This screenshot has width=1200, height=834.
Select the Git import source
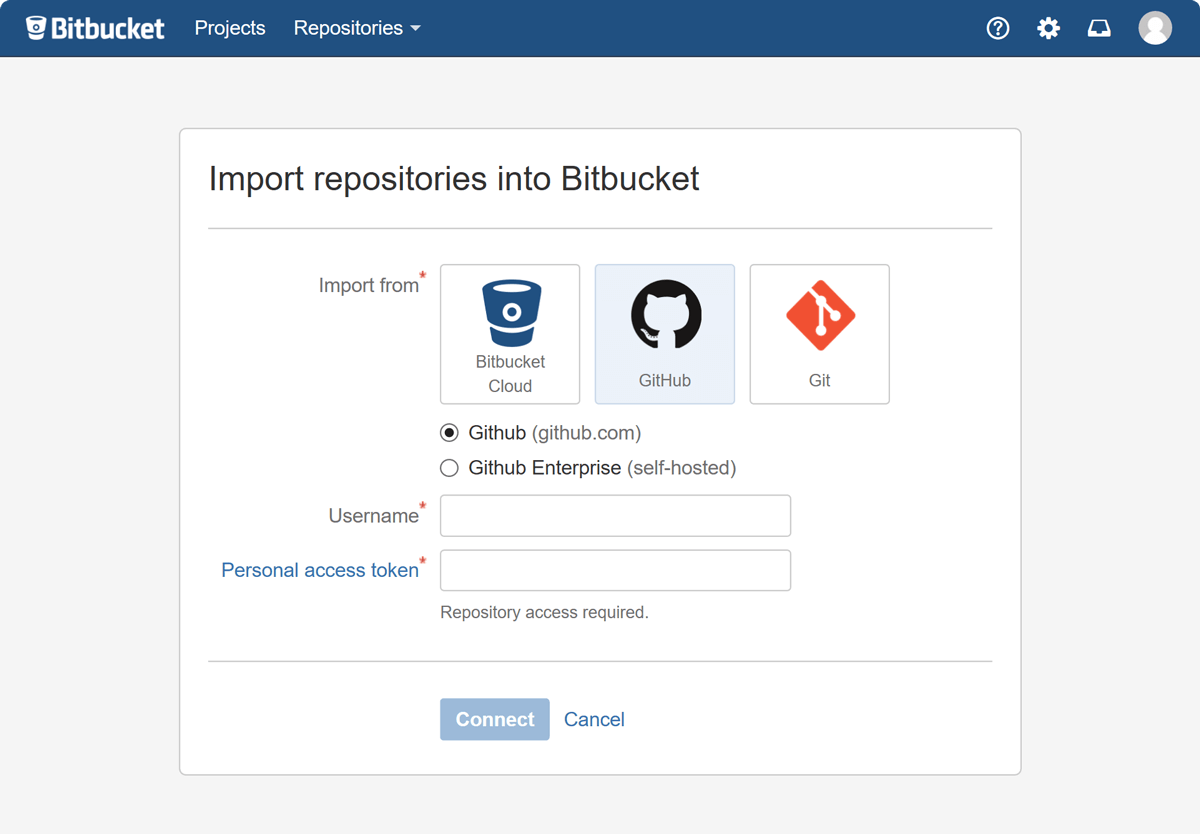[819, 334]
